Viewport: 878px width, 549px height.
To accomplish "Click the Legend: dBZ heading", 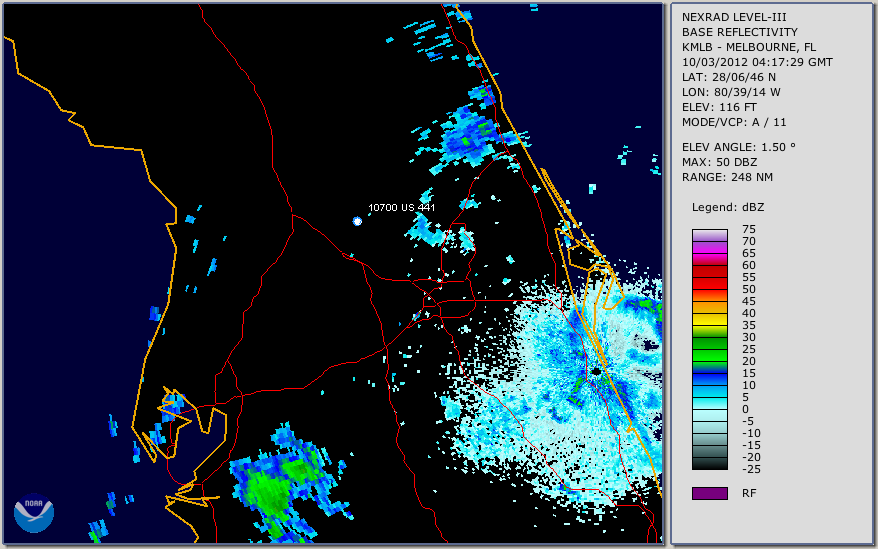I will pyautogui.click(x=728, y=207).
